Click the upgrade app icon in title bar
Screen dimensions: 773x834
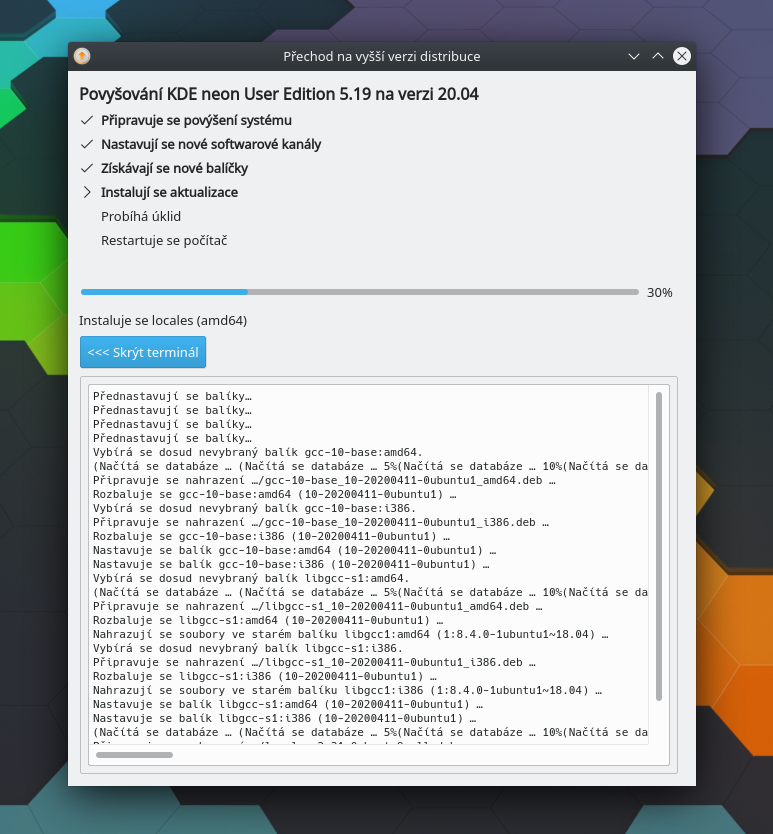click(x=82, y=56)
